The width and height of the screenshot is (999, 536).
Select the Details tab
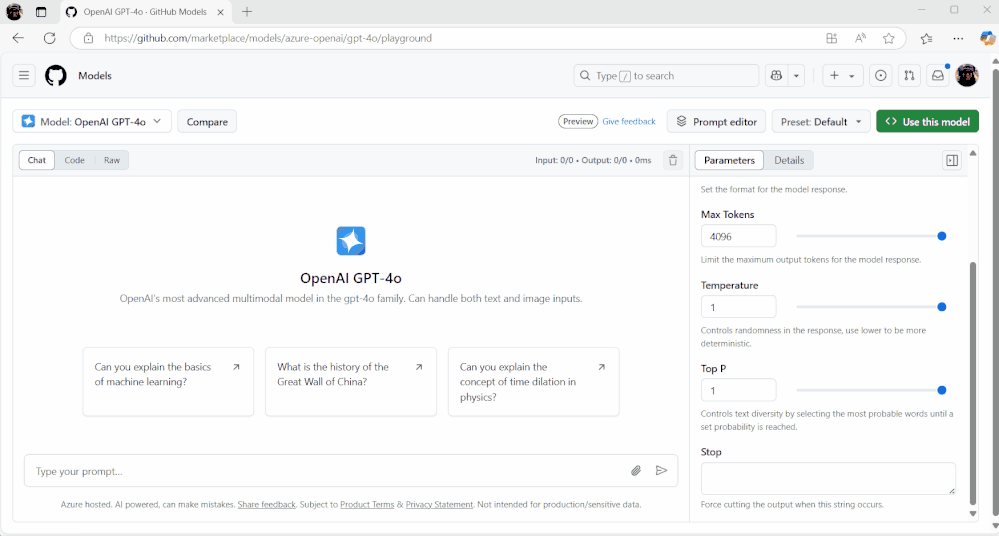click(789, 160)
